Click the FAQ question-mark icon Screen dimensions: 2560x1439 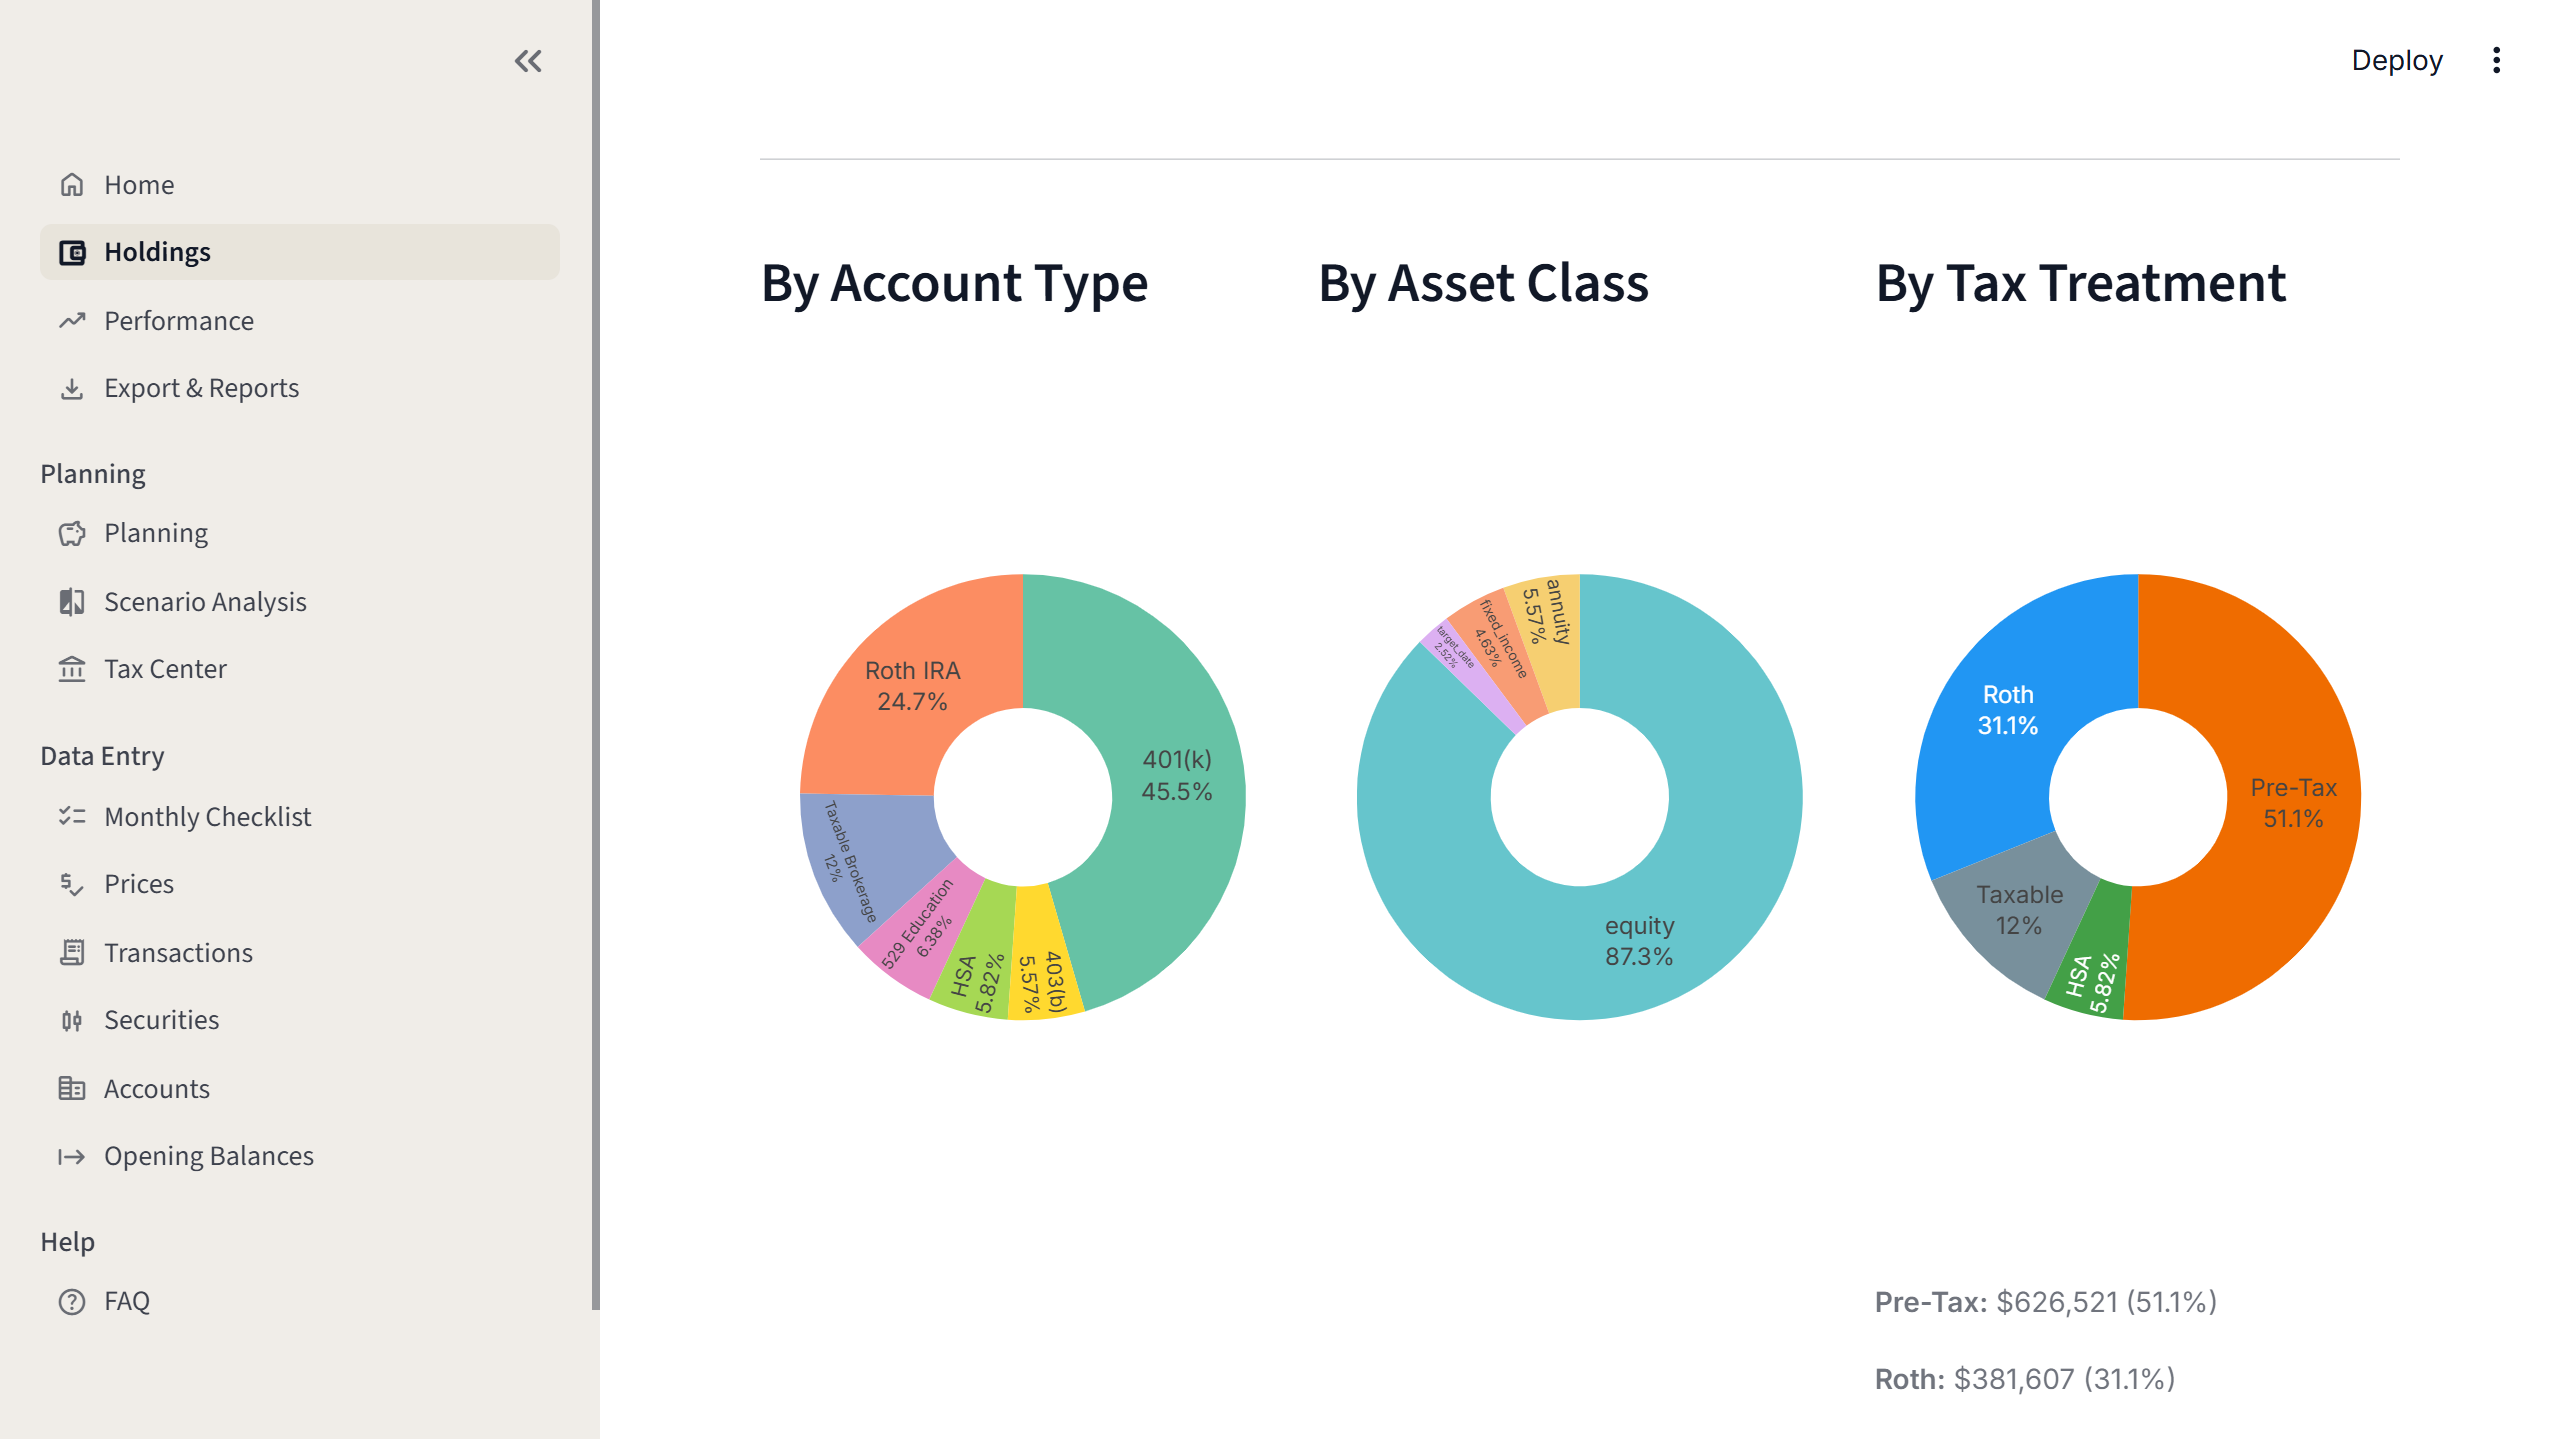tap(71, 1301)
